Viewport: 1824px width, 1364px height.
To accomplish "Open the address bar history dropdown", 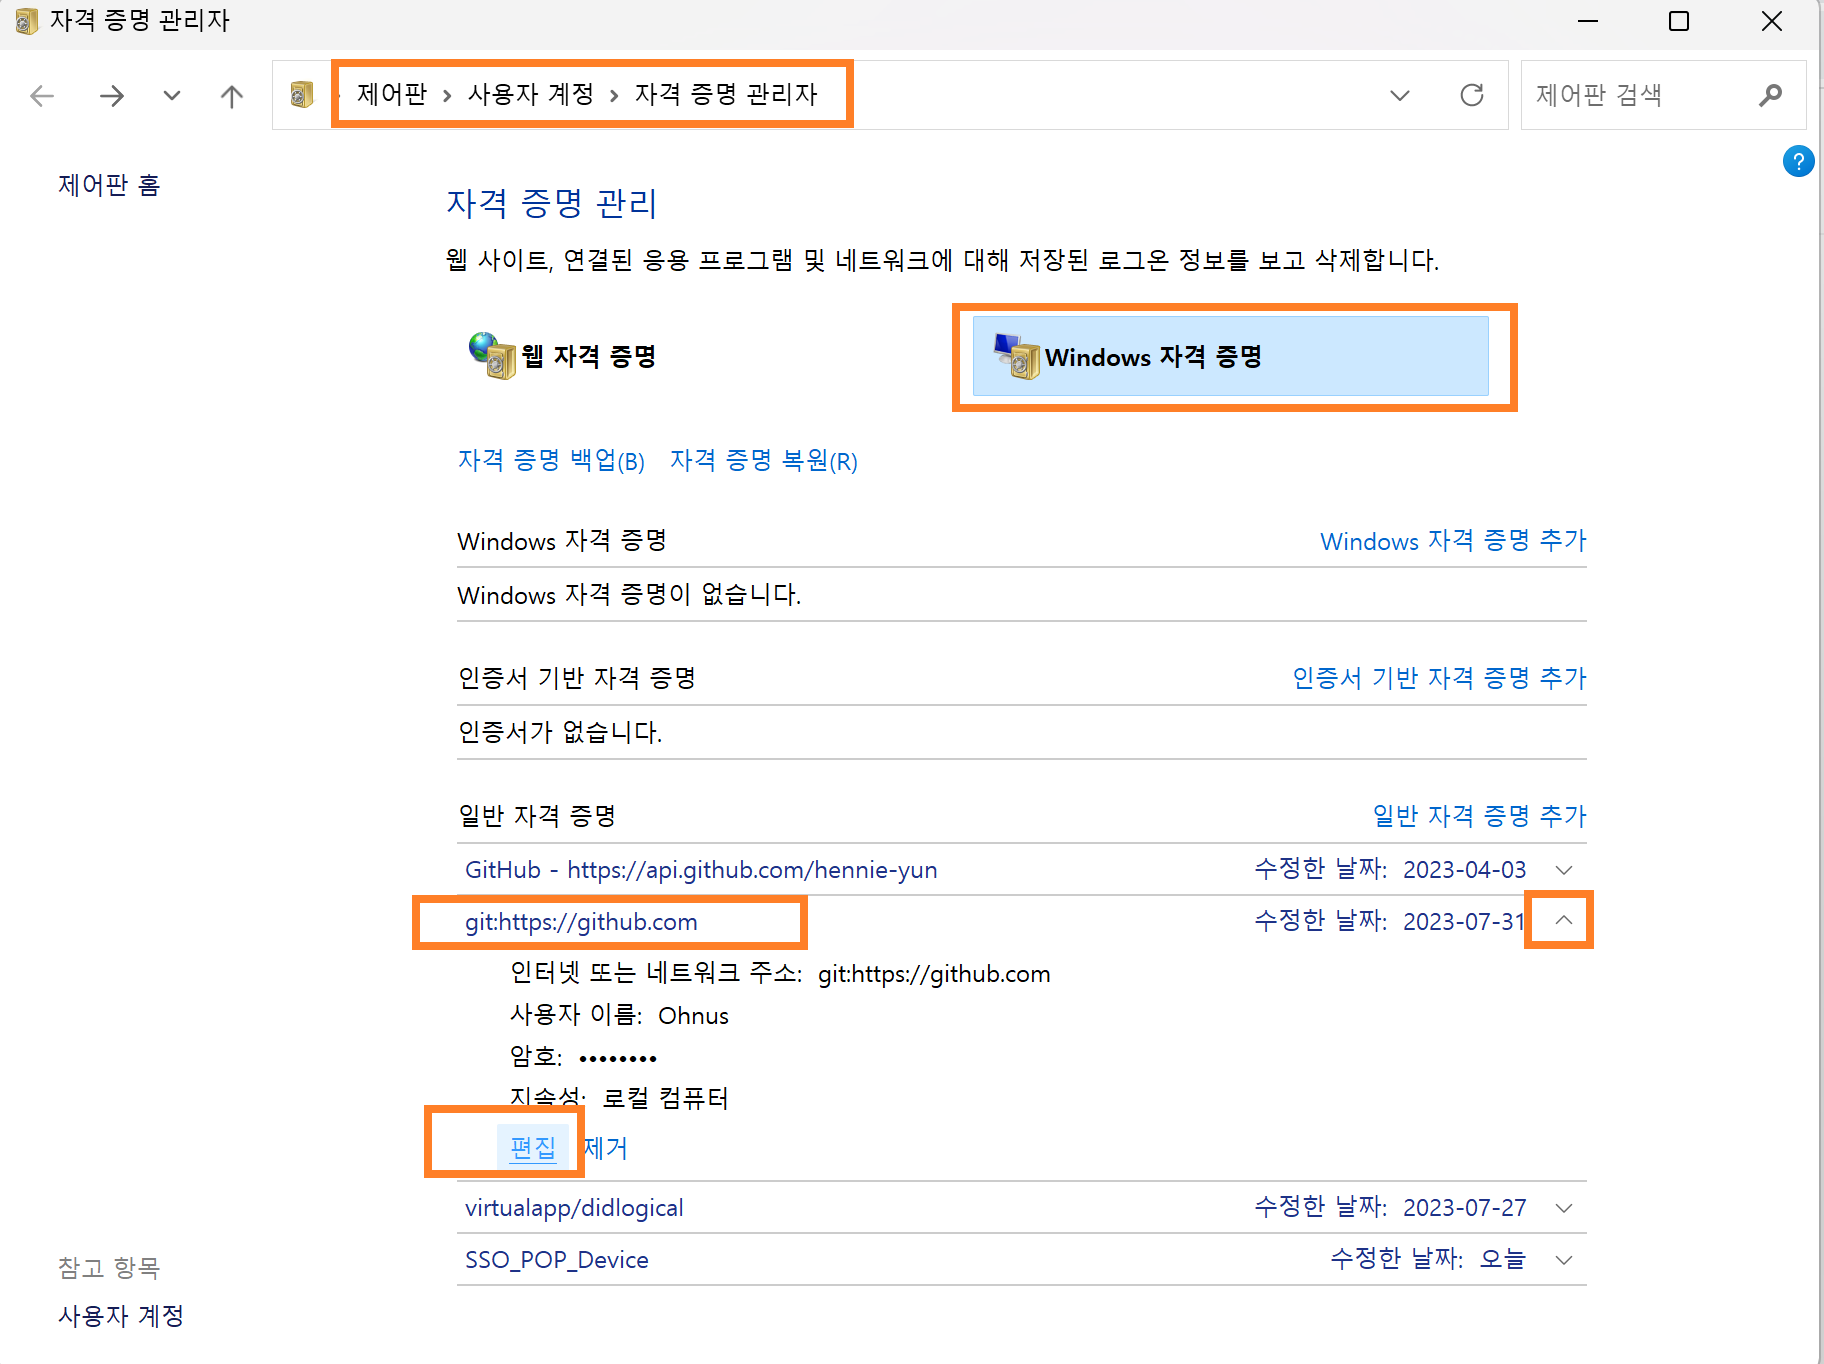I will (1400, 96).
